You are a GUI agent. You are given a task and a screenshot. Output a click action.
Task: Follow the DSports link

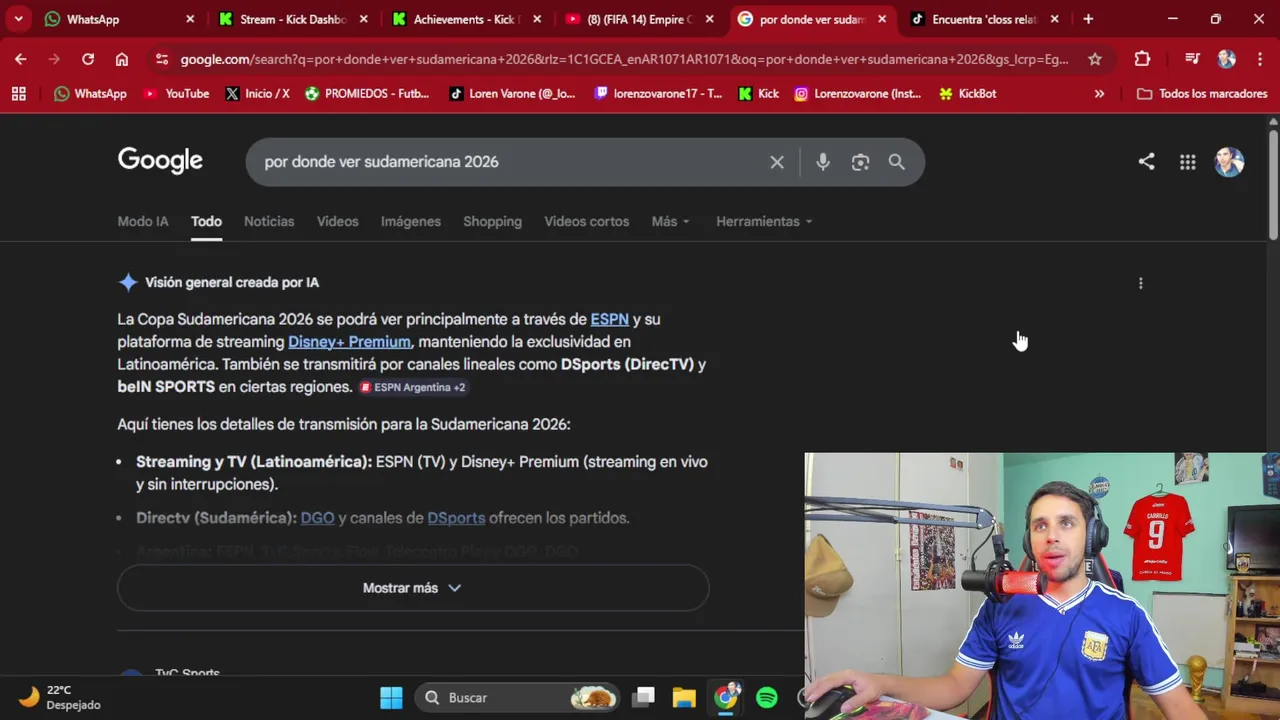tap(456, 518)
